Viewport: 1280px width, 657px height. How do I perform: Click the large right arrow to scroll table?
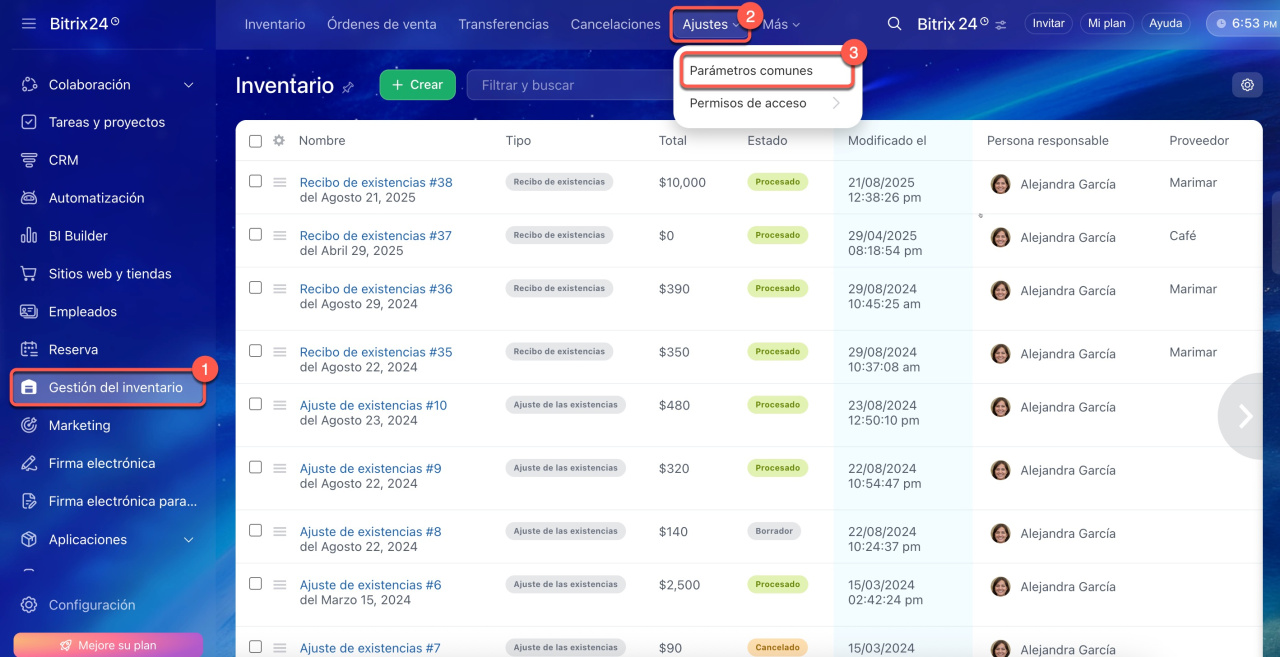[x=1245, y=416]
